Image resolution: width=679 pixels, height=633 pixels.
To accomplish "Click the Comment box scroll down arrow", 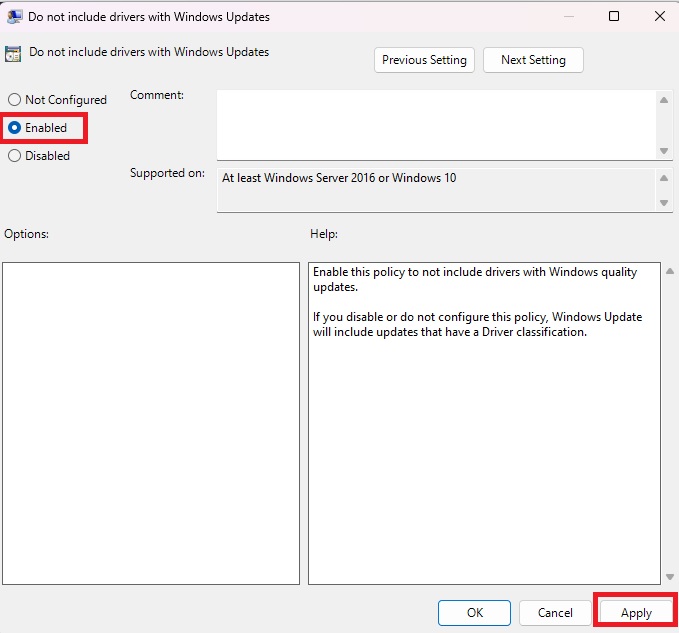I will coord(663,151).
